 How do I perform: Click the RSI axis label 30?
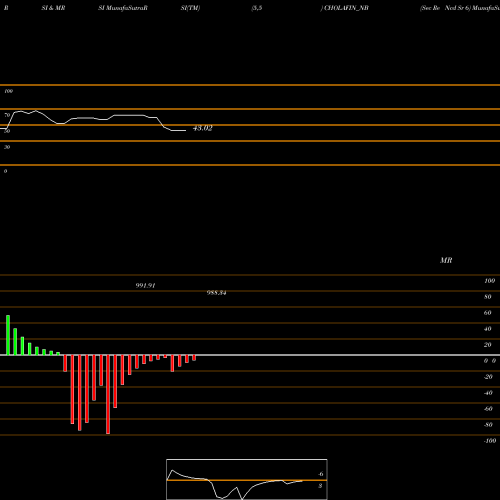(7, 147)
